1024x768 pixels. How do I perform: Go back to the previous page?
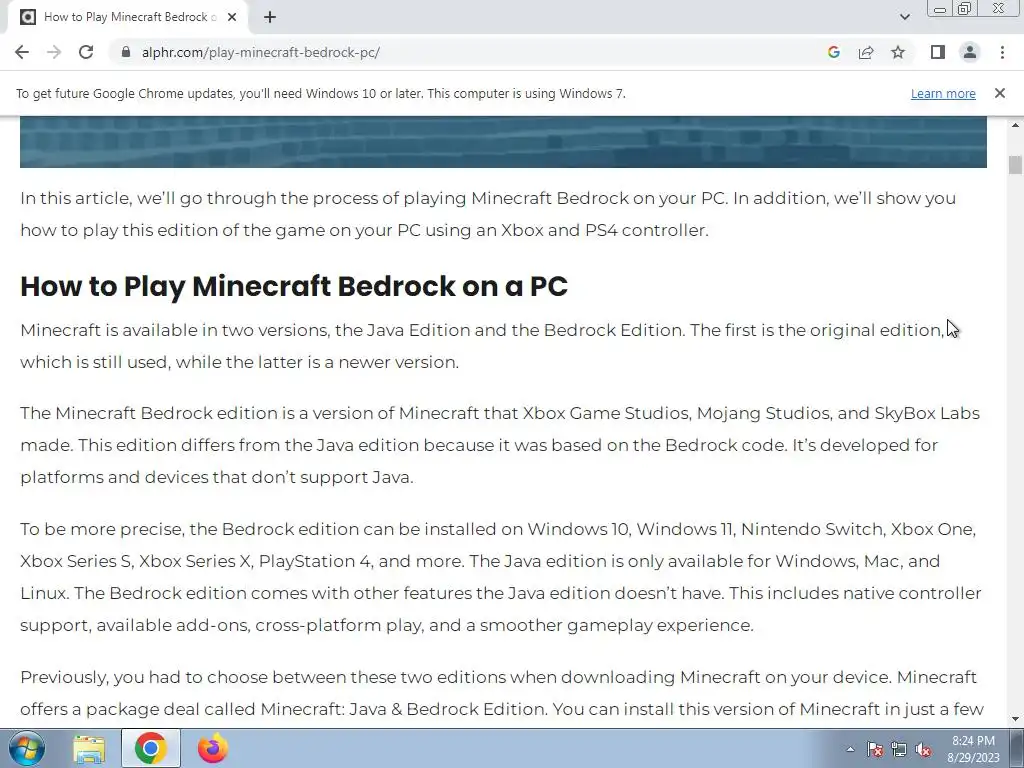pos(22,52)
